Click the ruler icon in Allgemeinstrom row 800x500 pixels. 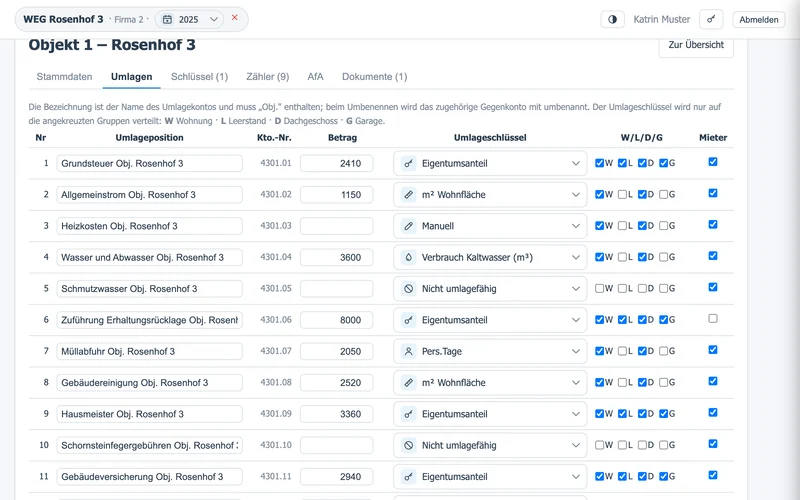(x=408, y=195)
